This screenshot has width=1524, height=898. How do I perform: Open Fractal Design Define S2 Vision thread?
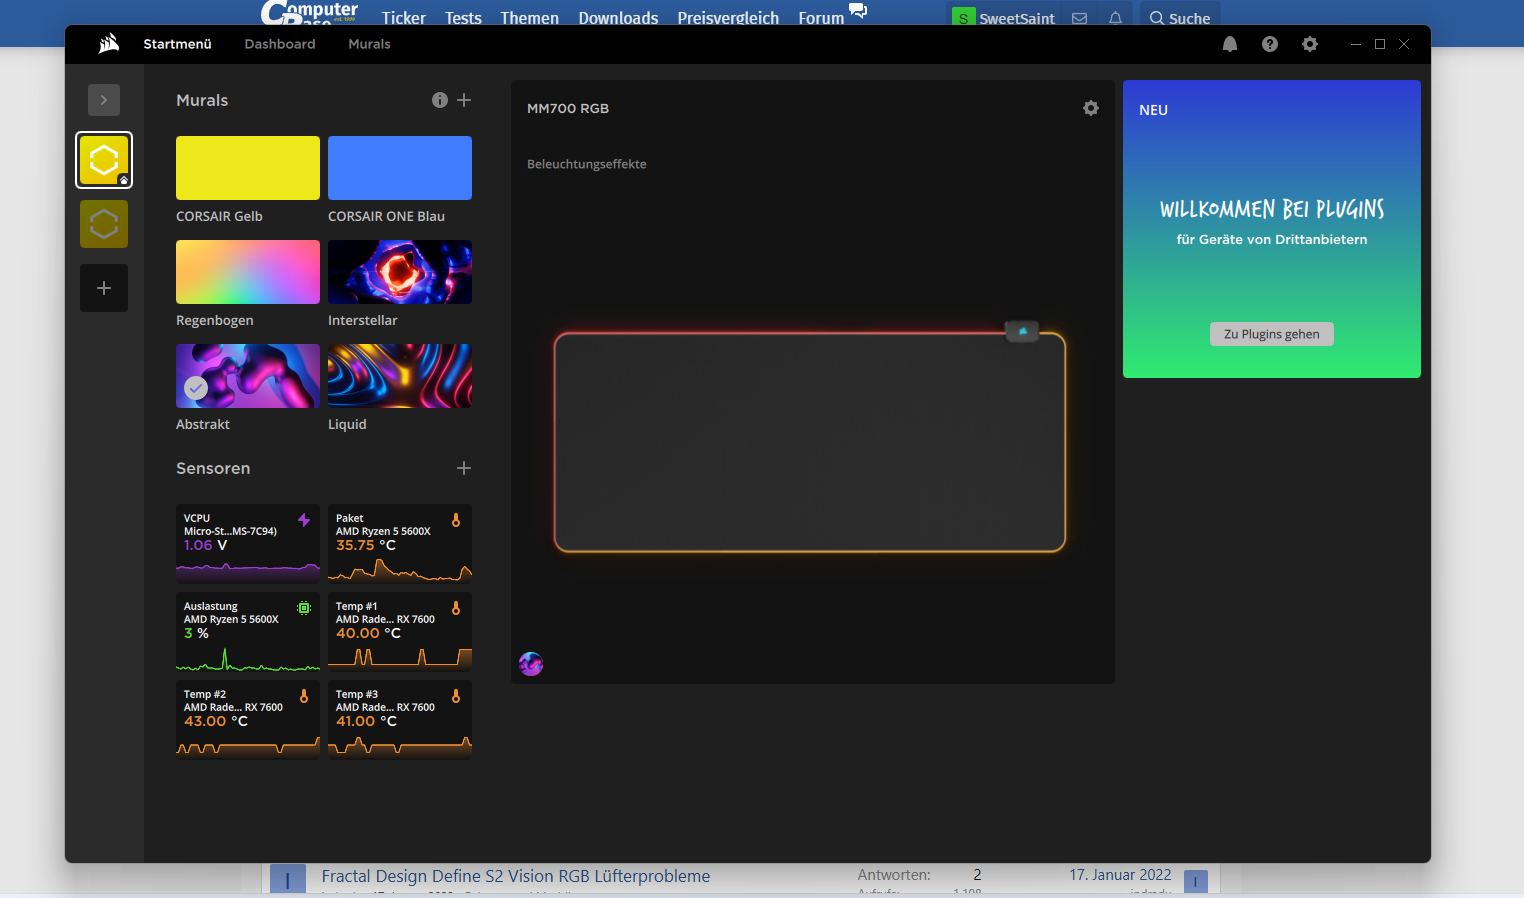click(x=516, y=876)
